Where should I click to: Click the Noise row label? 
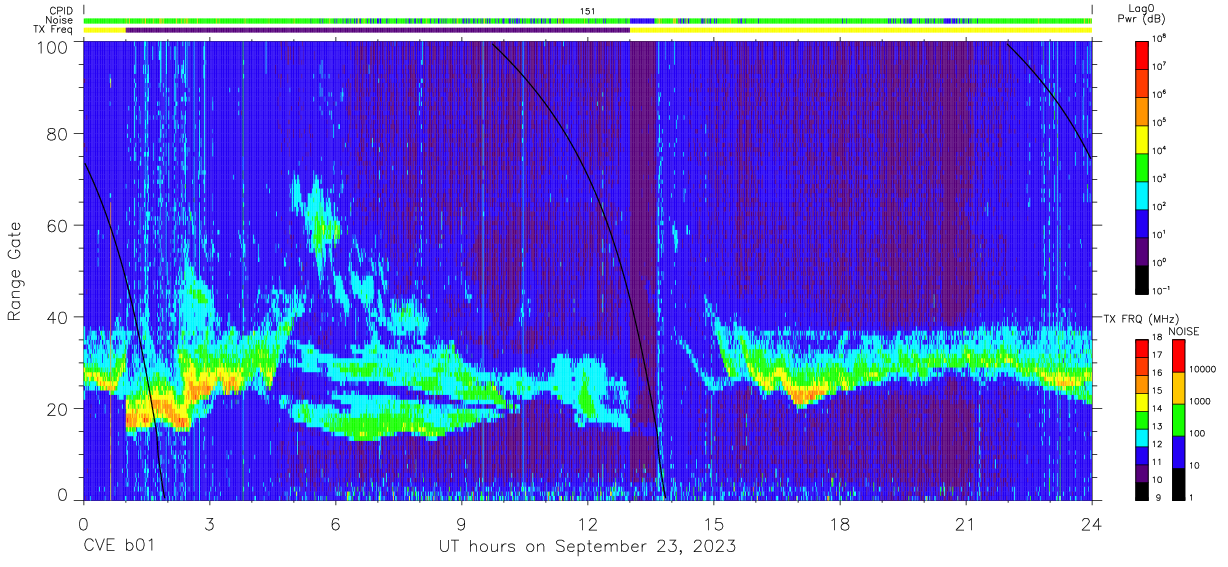point(59,20)
